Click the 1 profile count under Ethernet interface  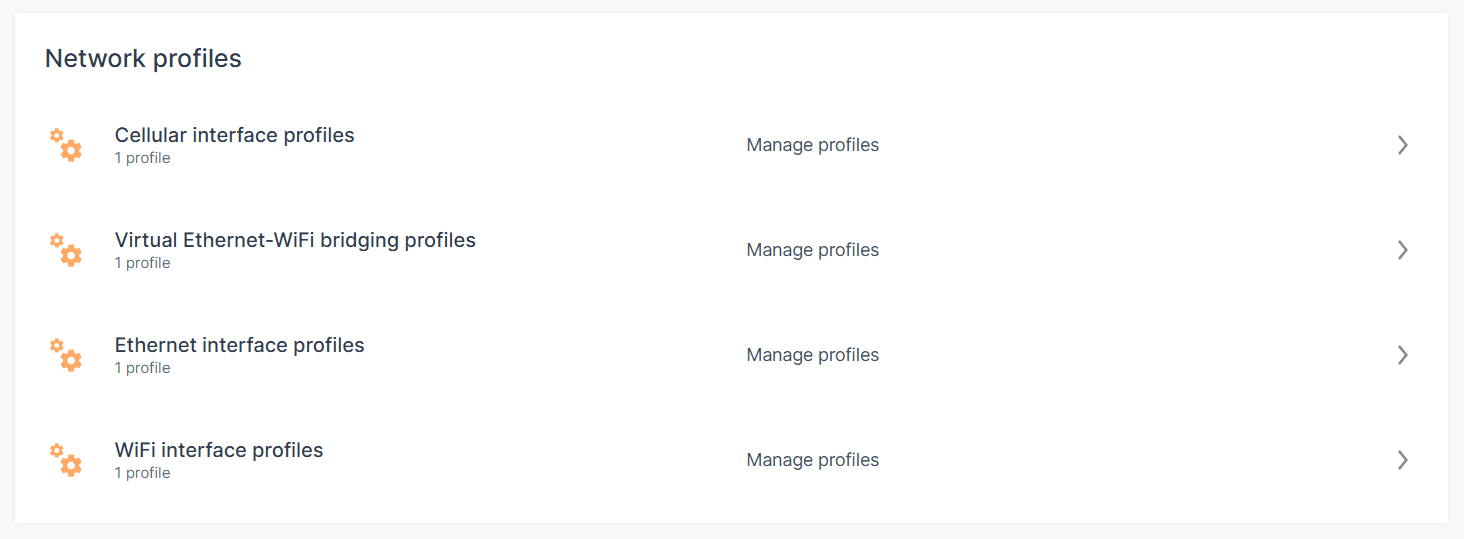142,368
